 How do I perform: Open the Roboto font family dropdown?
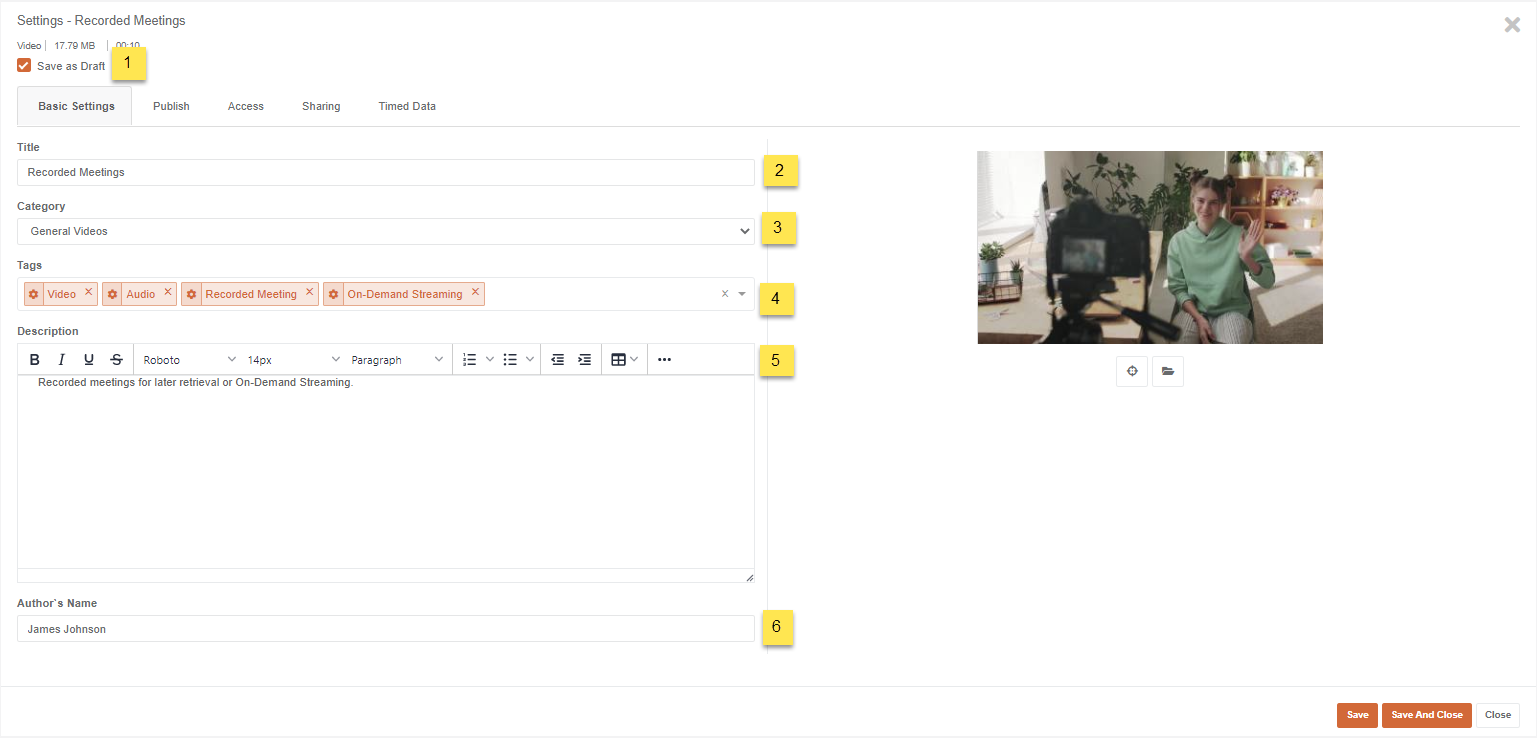(x=189, y=360)
